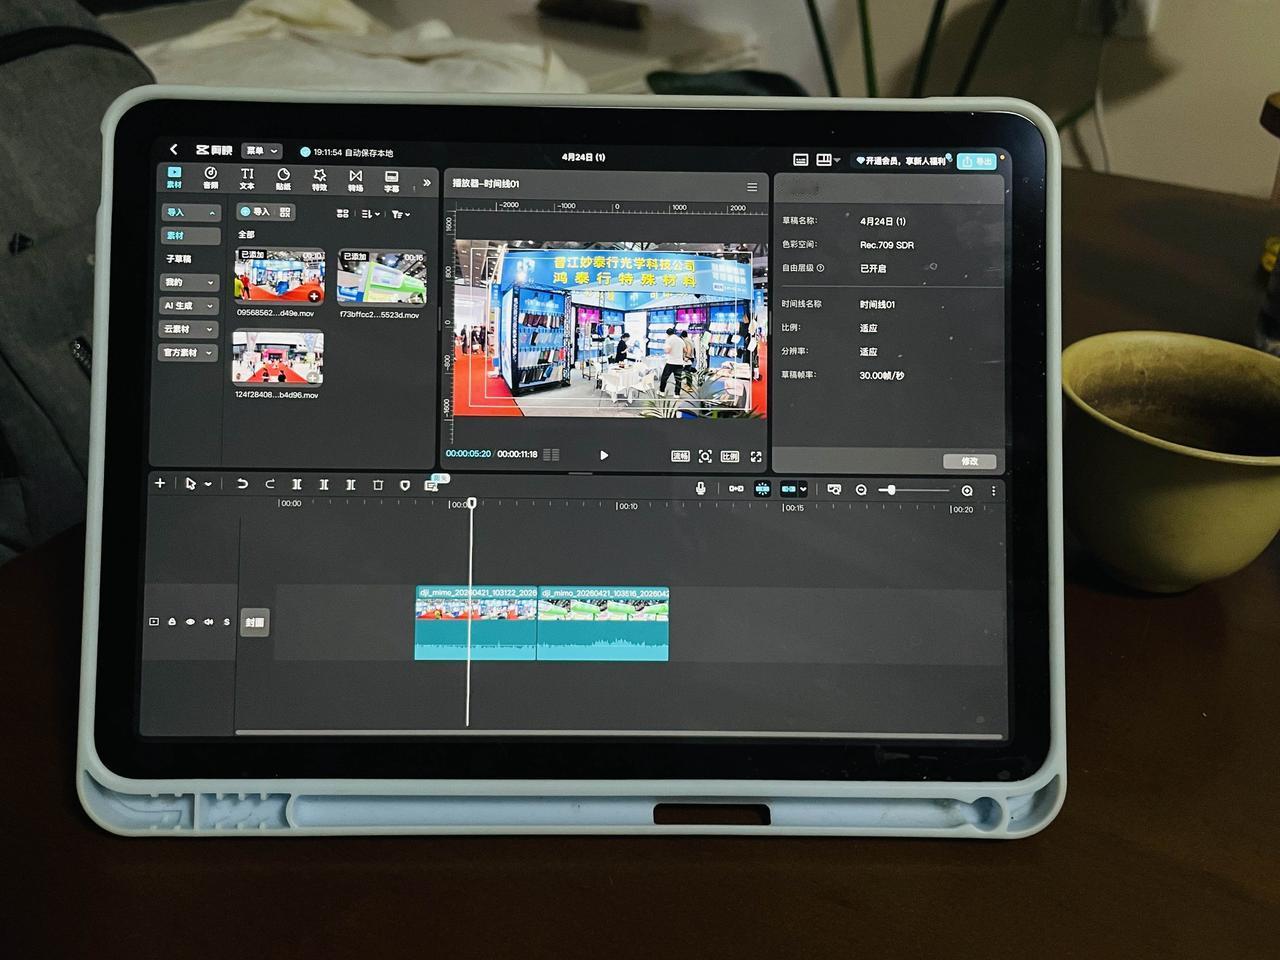Switch to the 素材 media tab
1280x960 pixels.
[174, 178]
